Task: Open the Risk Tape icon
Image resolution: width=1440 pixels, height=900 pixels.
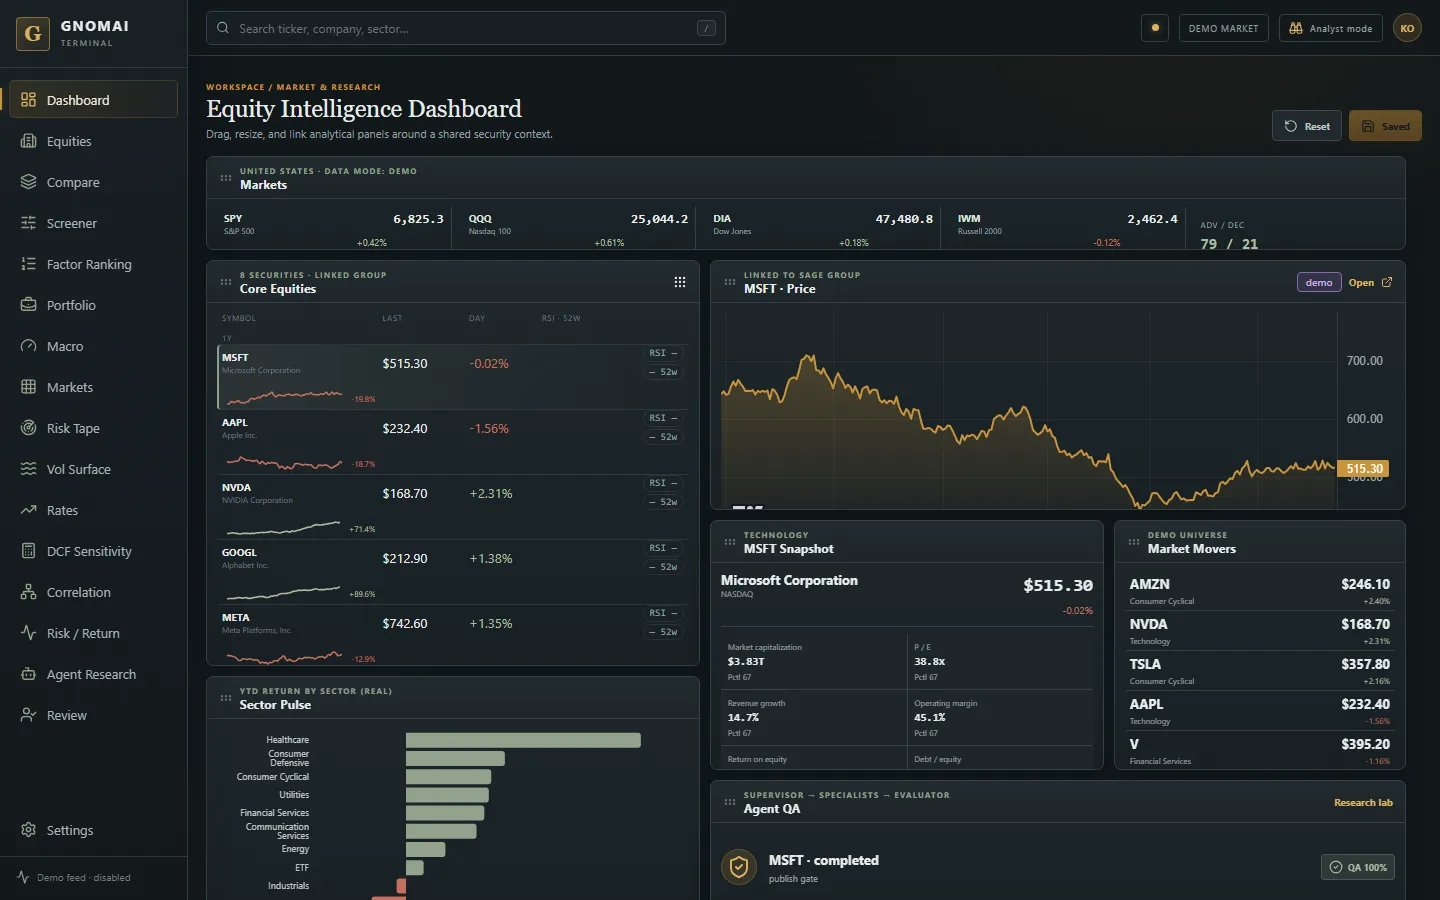Action: (28, 428)
